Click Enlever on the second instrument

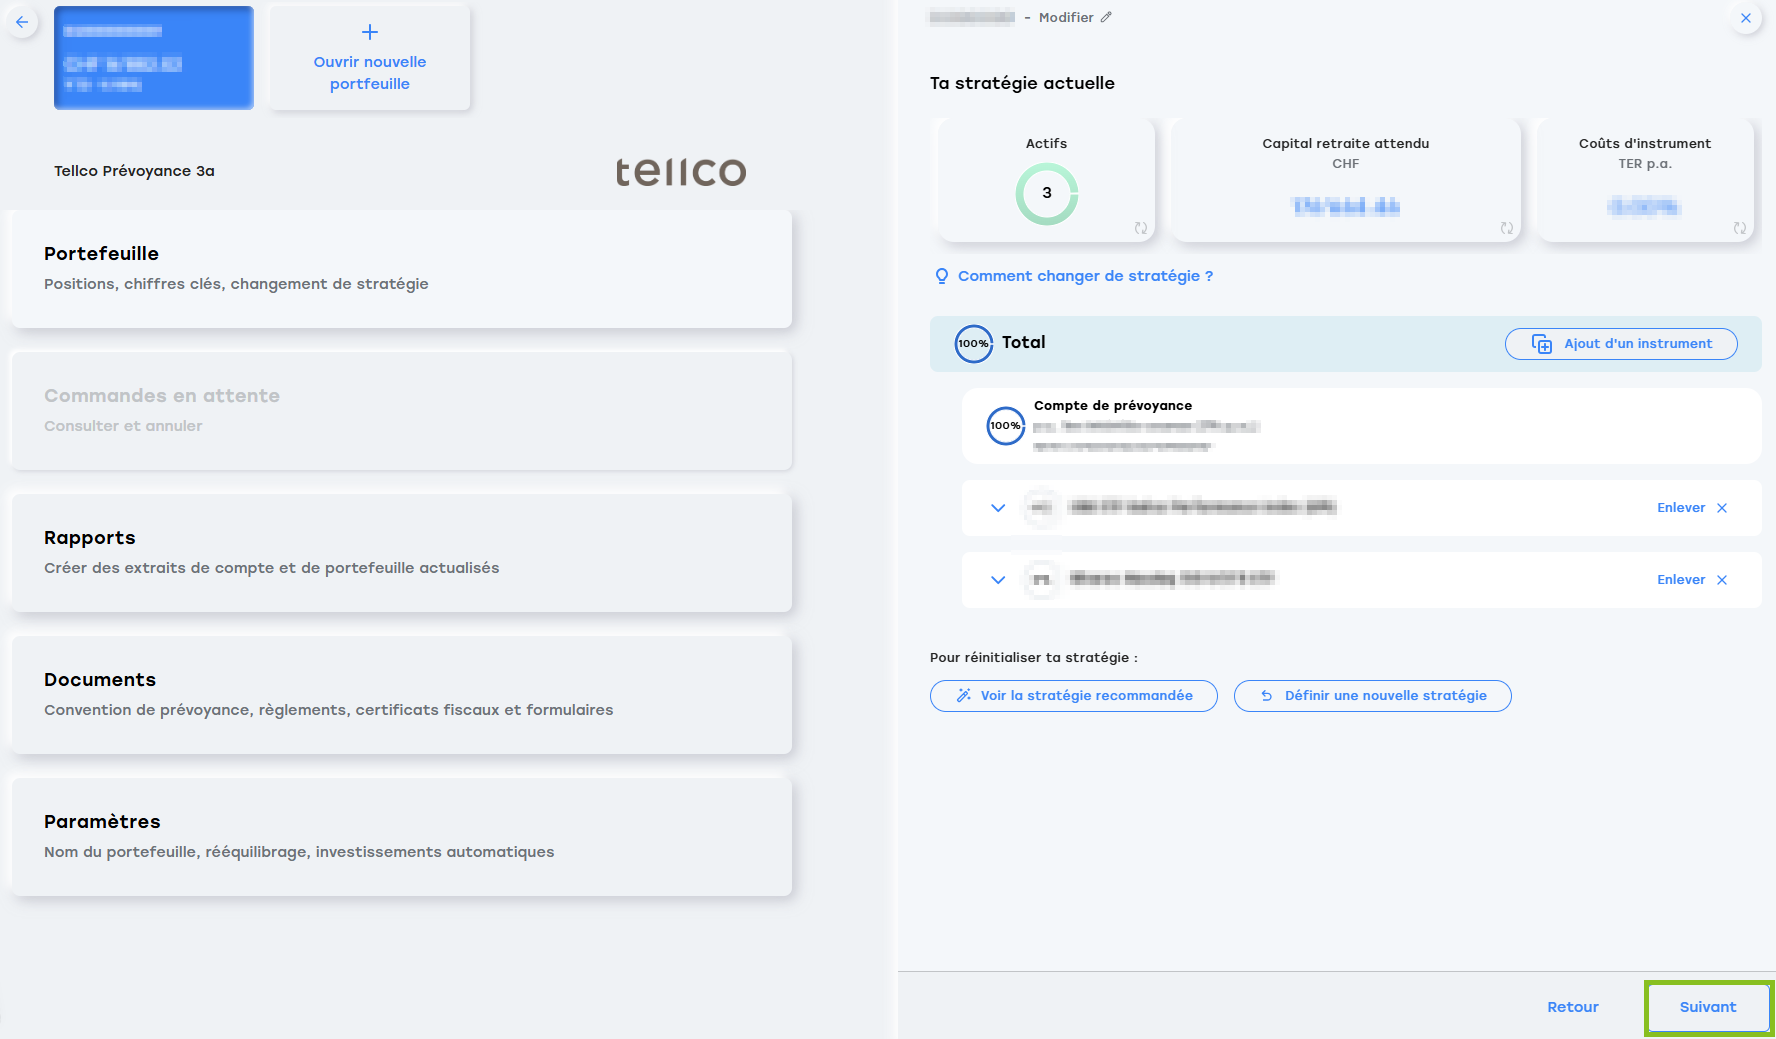click(1681, 580)
